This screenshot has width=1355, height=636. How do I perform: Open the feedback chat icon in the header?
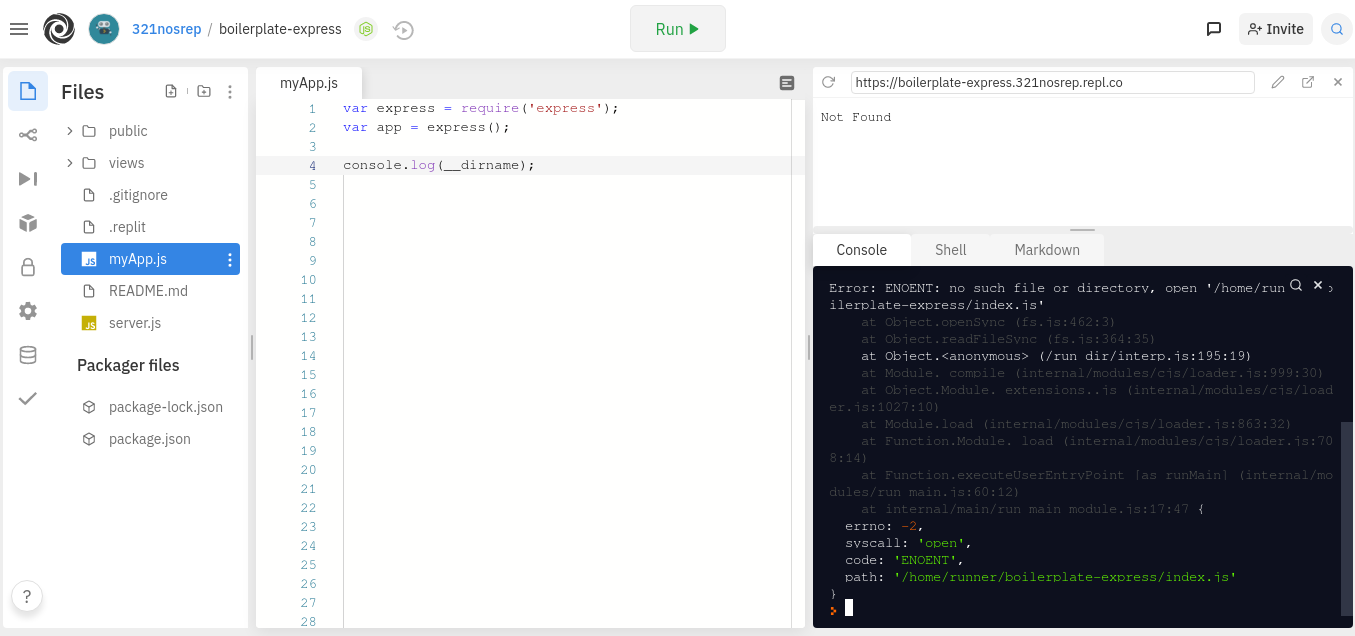tap(1214, 28)
